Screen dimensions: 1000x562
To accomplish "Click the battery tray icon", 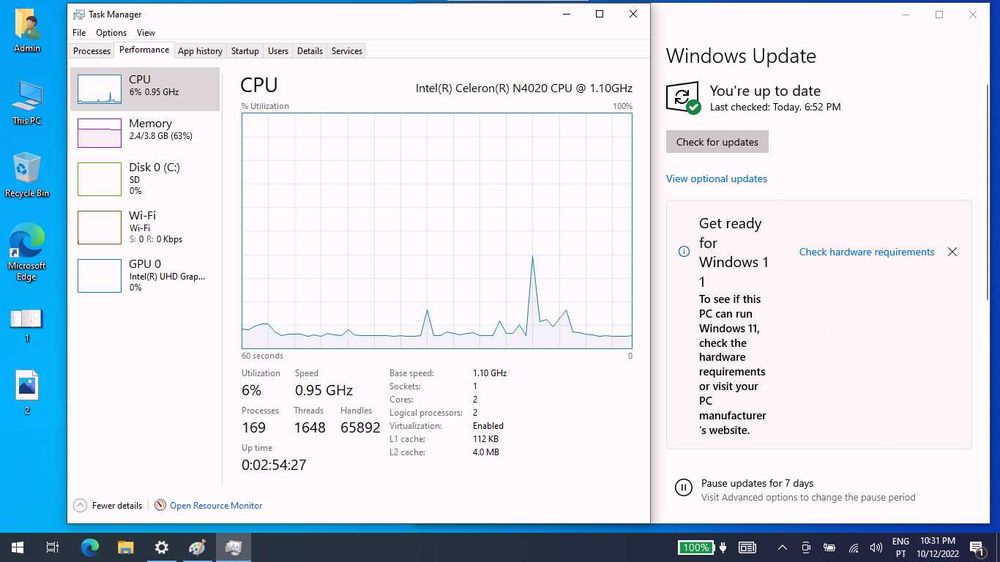I will (x=830, y=547).
